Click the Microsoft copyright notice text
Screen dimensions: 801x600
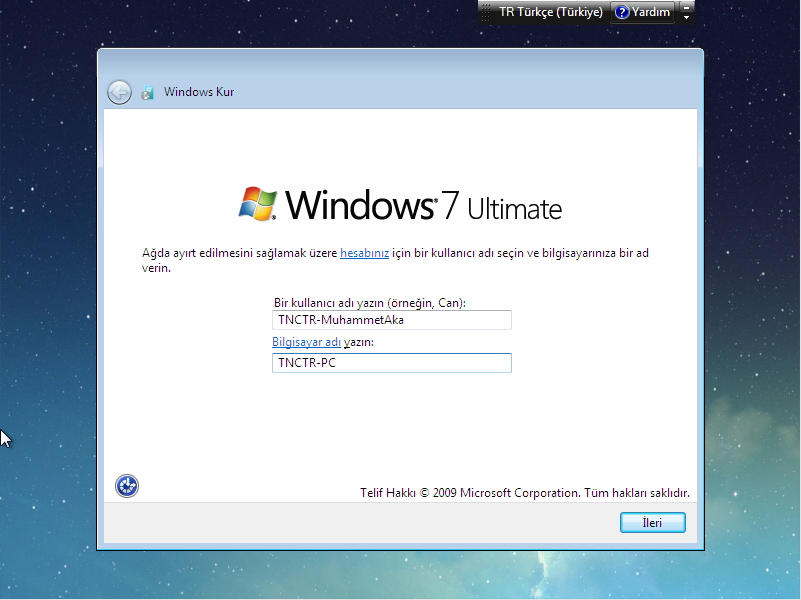[524, 493]
